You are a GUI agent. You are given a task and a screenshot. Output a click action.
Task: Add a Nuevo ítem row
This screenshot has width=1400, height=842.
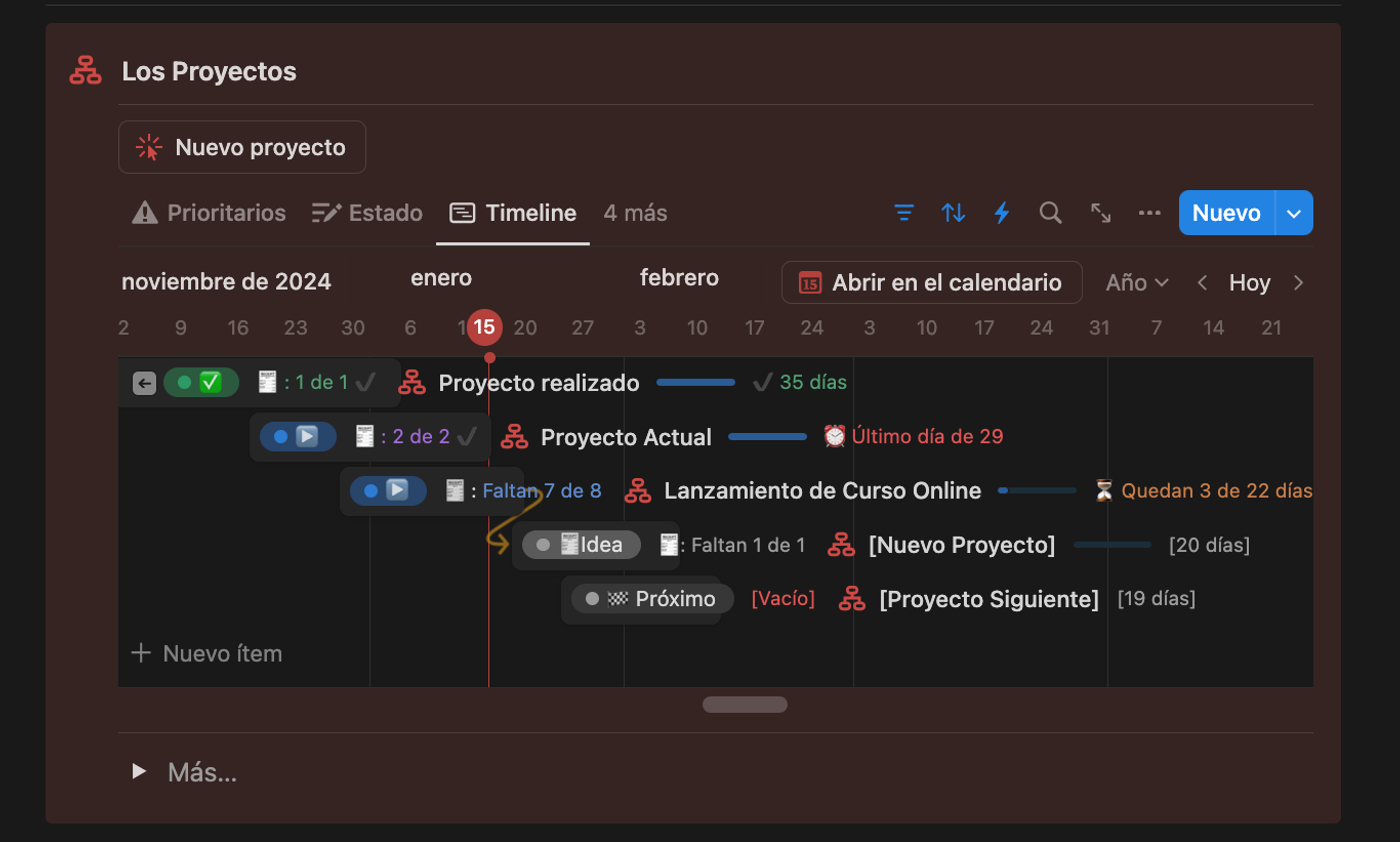pos(207,653)
